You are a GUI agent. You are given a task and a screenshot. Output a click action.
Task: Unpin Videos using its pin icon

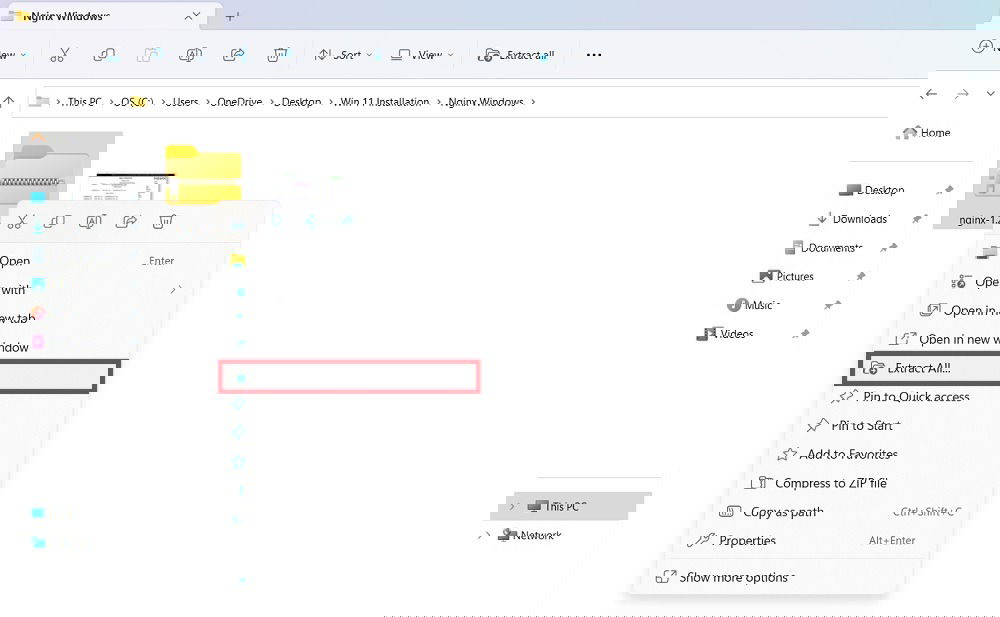(802, 334)
